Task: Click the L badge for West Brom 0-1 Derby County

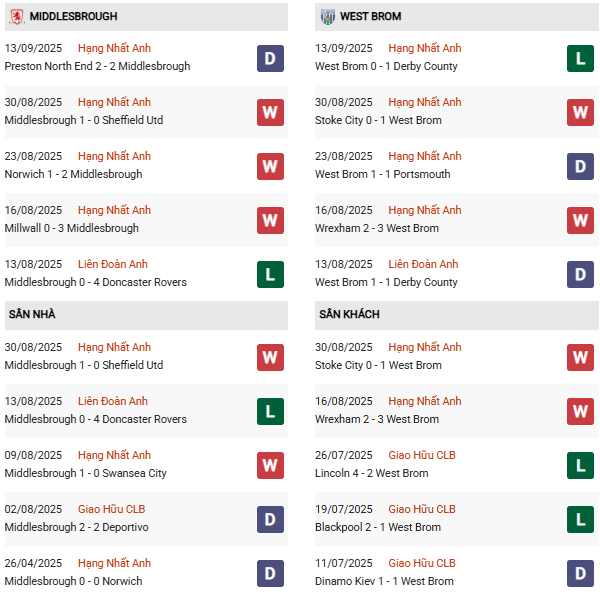Action: pyautogui.click(x=580, y=58)
